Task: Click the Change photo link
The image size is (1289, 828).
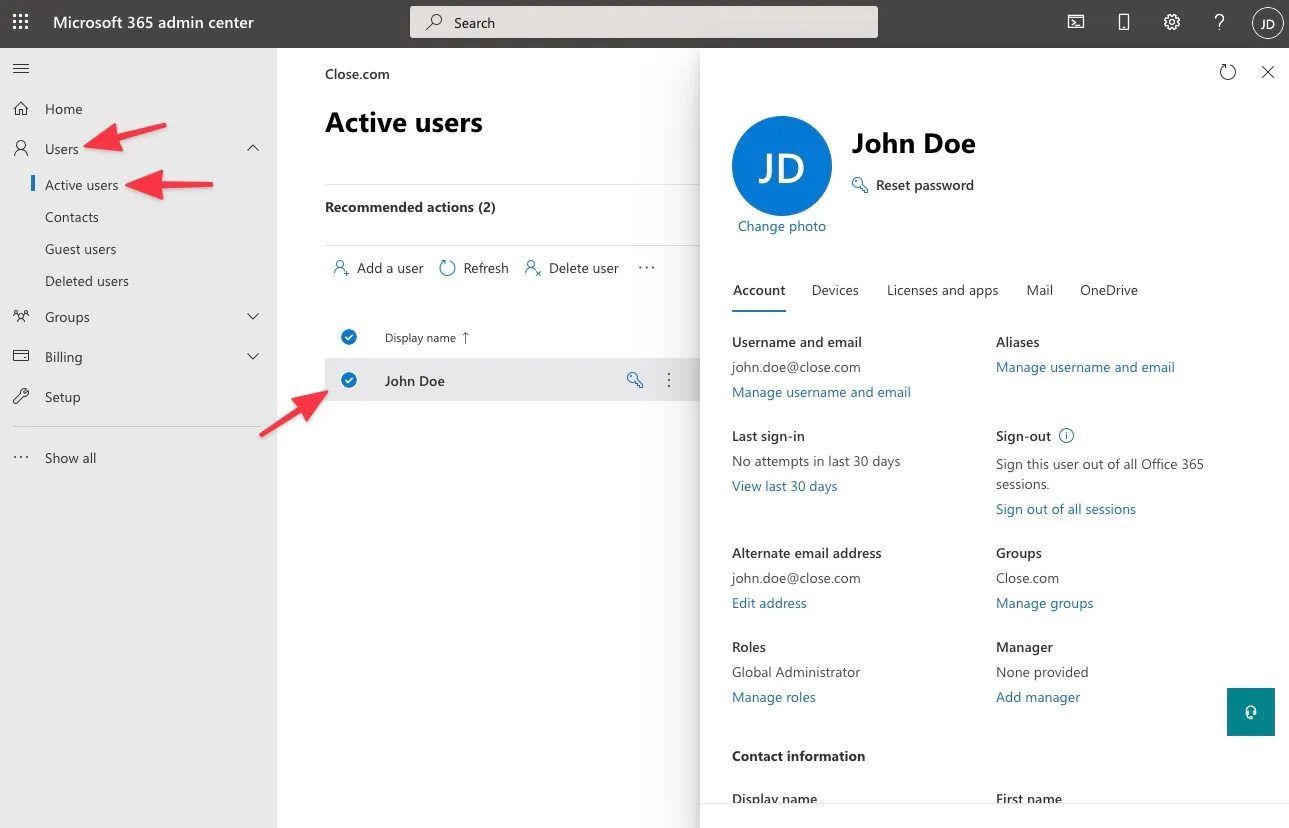Action: [x=782, y=226]
